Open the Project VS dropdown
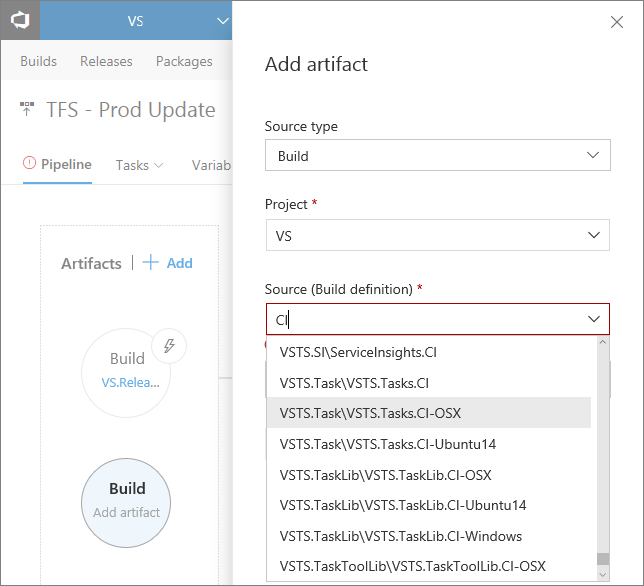Image resolution: width=644 pixels, height=586 pixels. 438,235
